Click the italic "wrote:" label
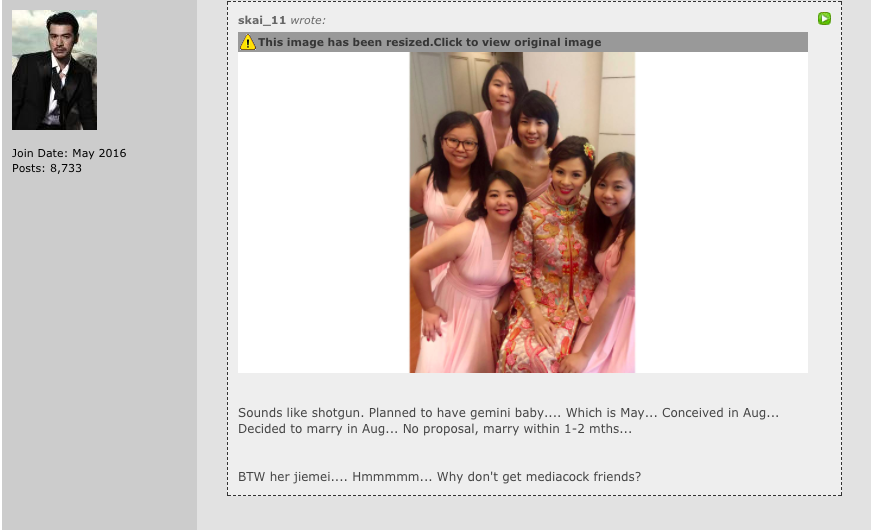 pos(308,20)
